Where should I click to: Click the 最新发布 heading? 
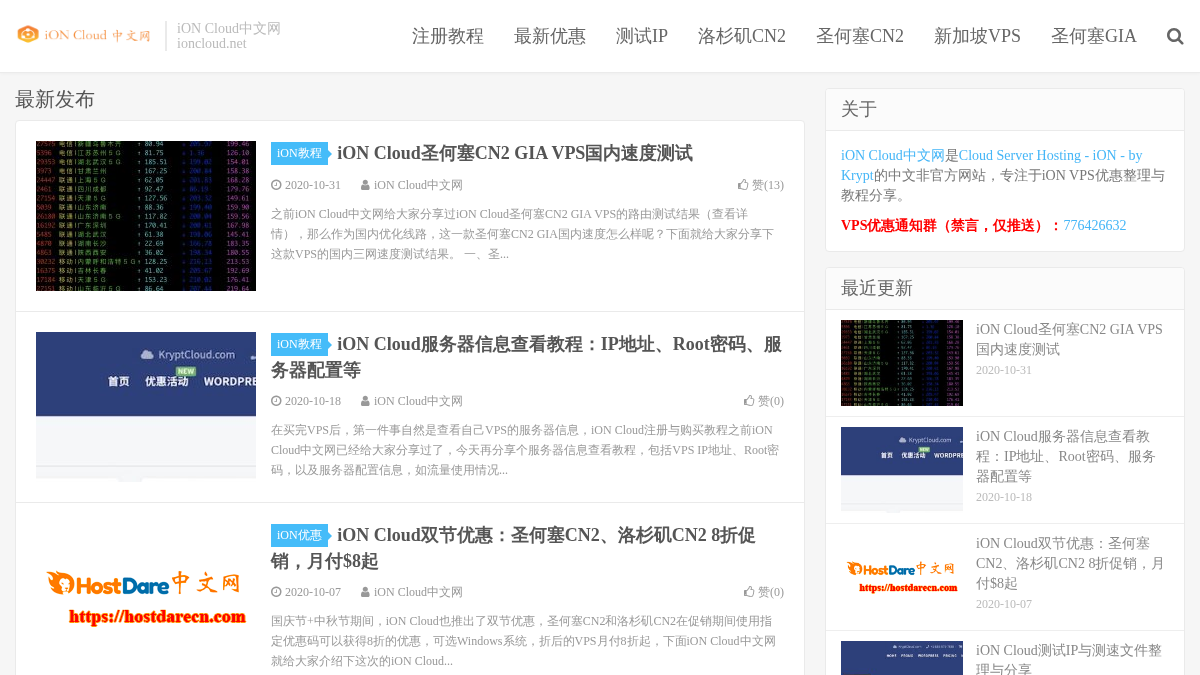(55, 99)
